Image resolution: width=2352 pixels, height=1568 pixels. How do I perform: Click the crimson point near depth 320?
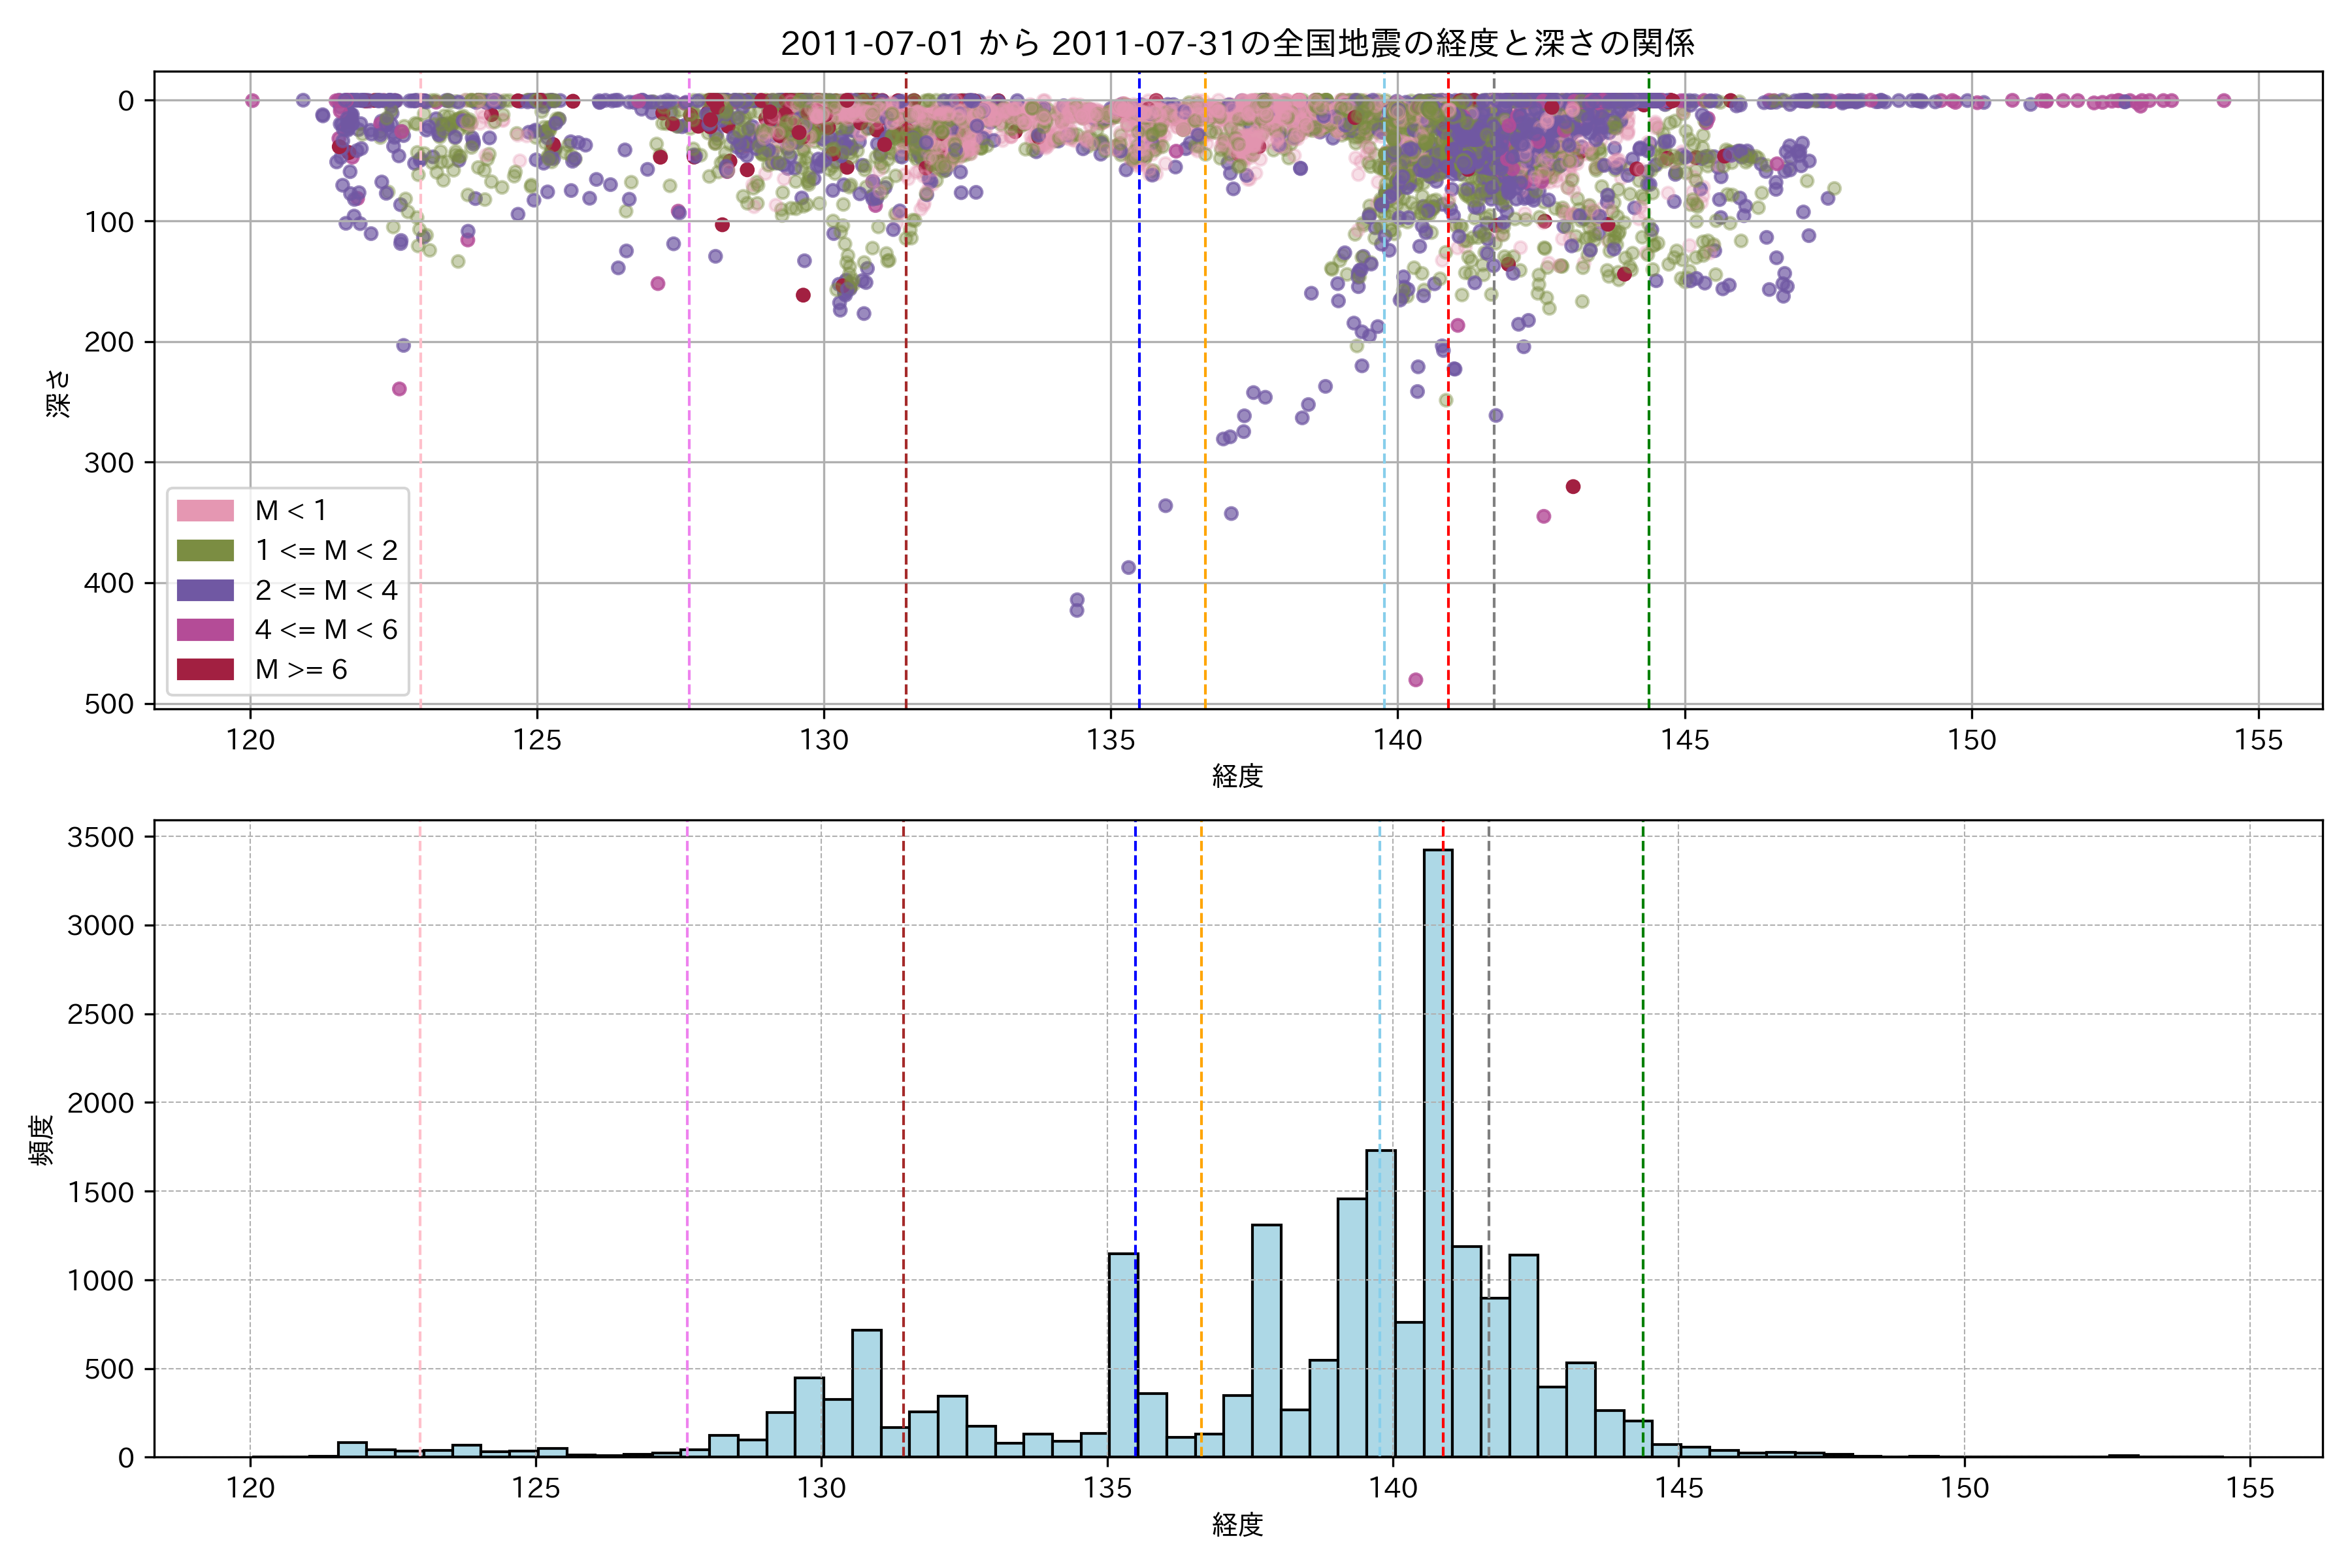pos(1573,487)
